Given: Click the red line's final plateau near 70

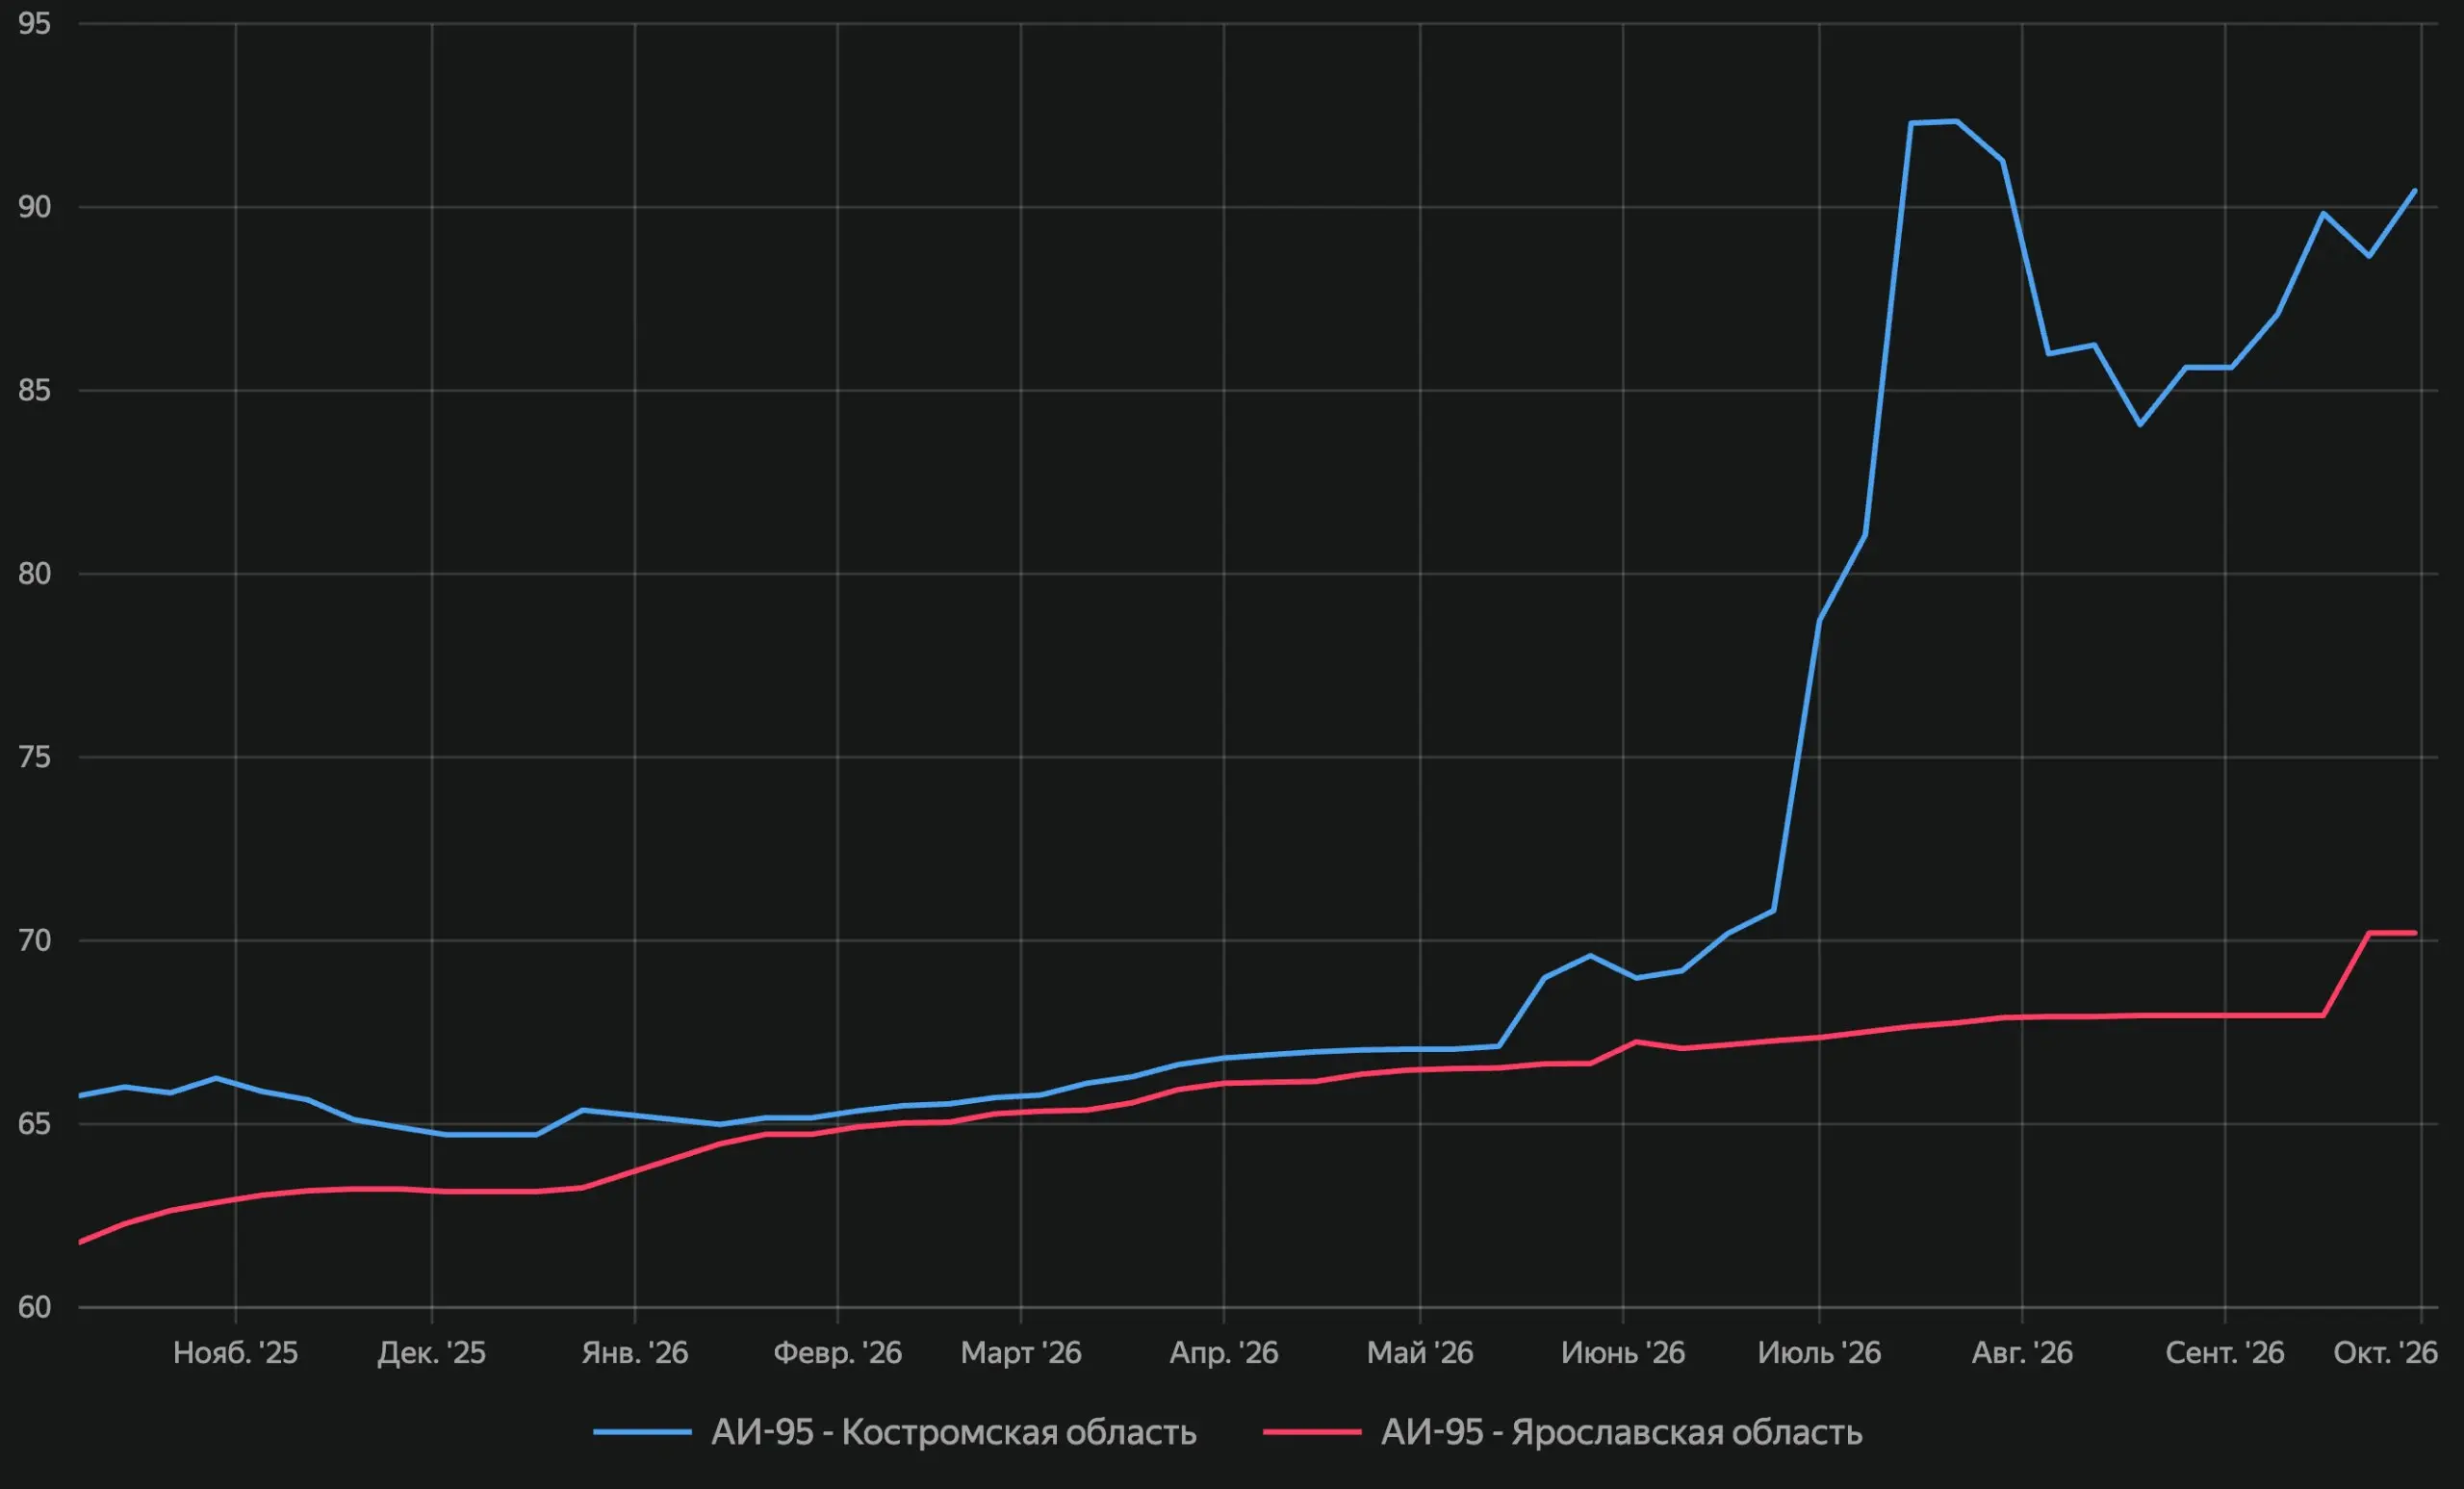Looking at the screenshot, I should 2392,933.
